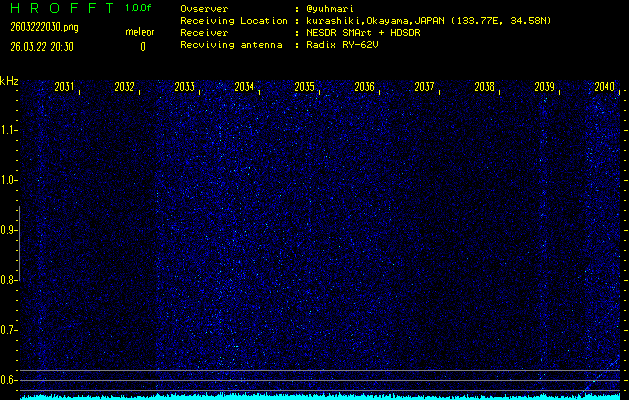629x400 pixels.
Task: Click the 2034 time marker
Action: coord(244,87)
